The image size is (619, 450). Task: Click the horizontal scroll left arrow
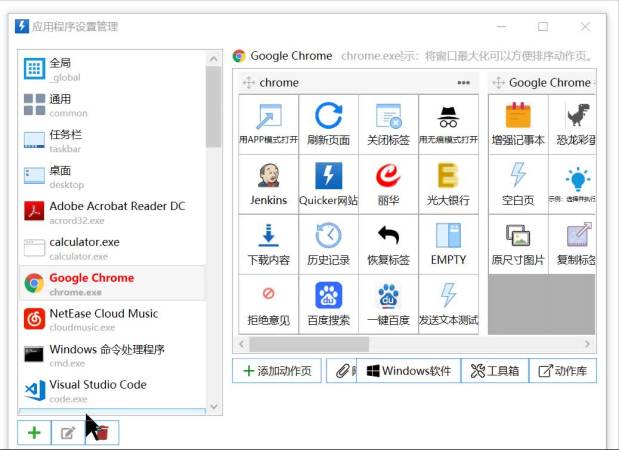[242, 344]
